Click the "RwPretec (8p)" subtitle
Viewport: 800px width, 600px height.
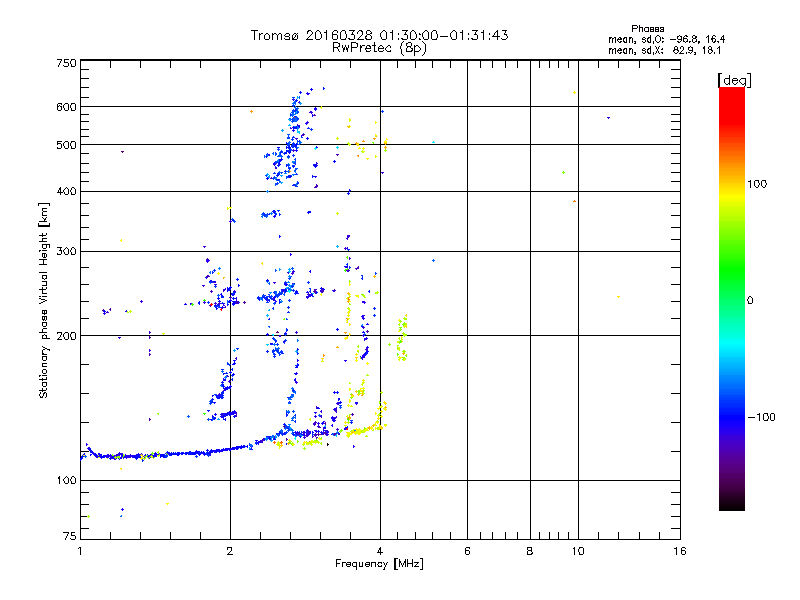pos(379,48)
